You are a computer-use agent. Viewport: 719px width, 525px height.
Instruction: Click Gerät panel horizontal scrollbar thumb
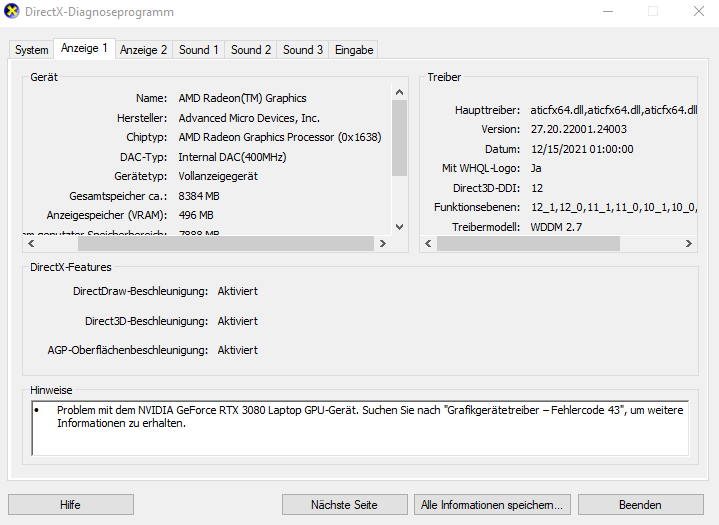tap(226, 243)
